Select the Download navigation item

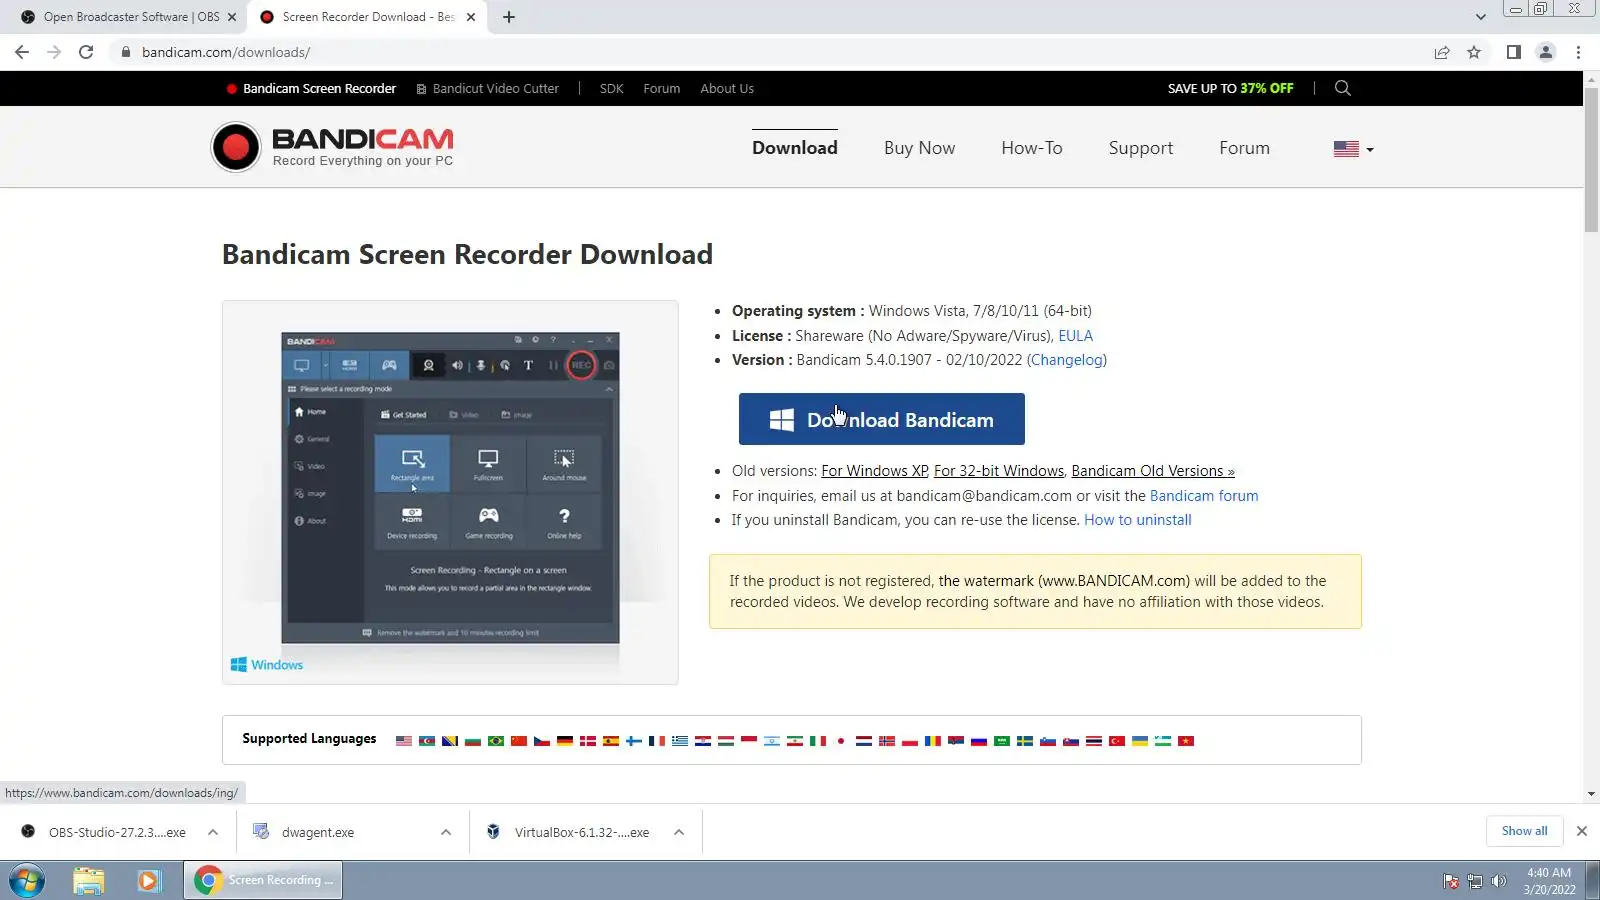(795, 148)
